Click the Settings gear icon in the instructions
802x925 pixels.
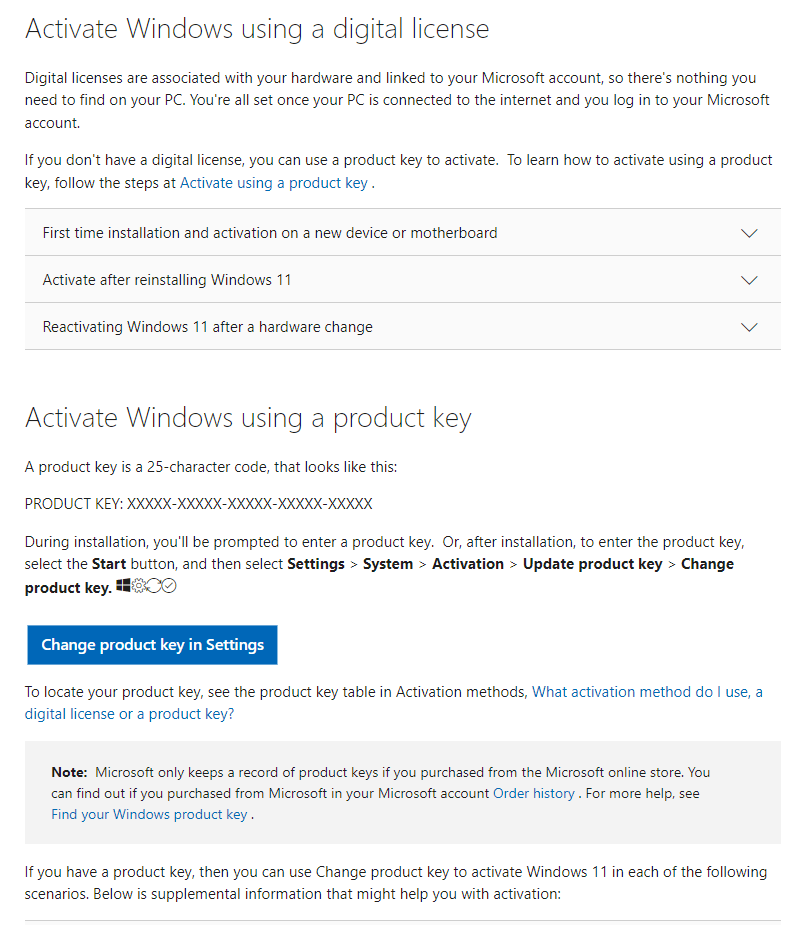138,586
